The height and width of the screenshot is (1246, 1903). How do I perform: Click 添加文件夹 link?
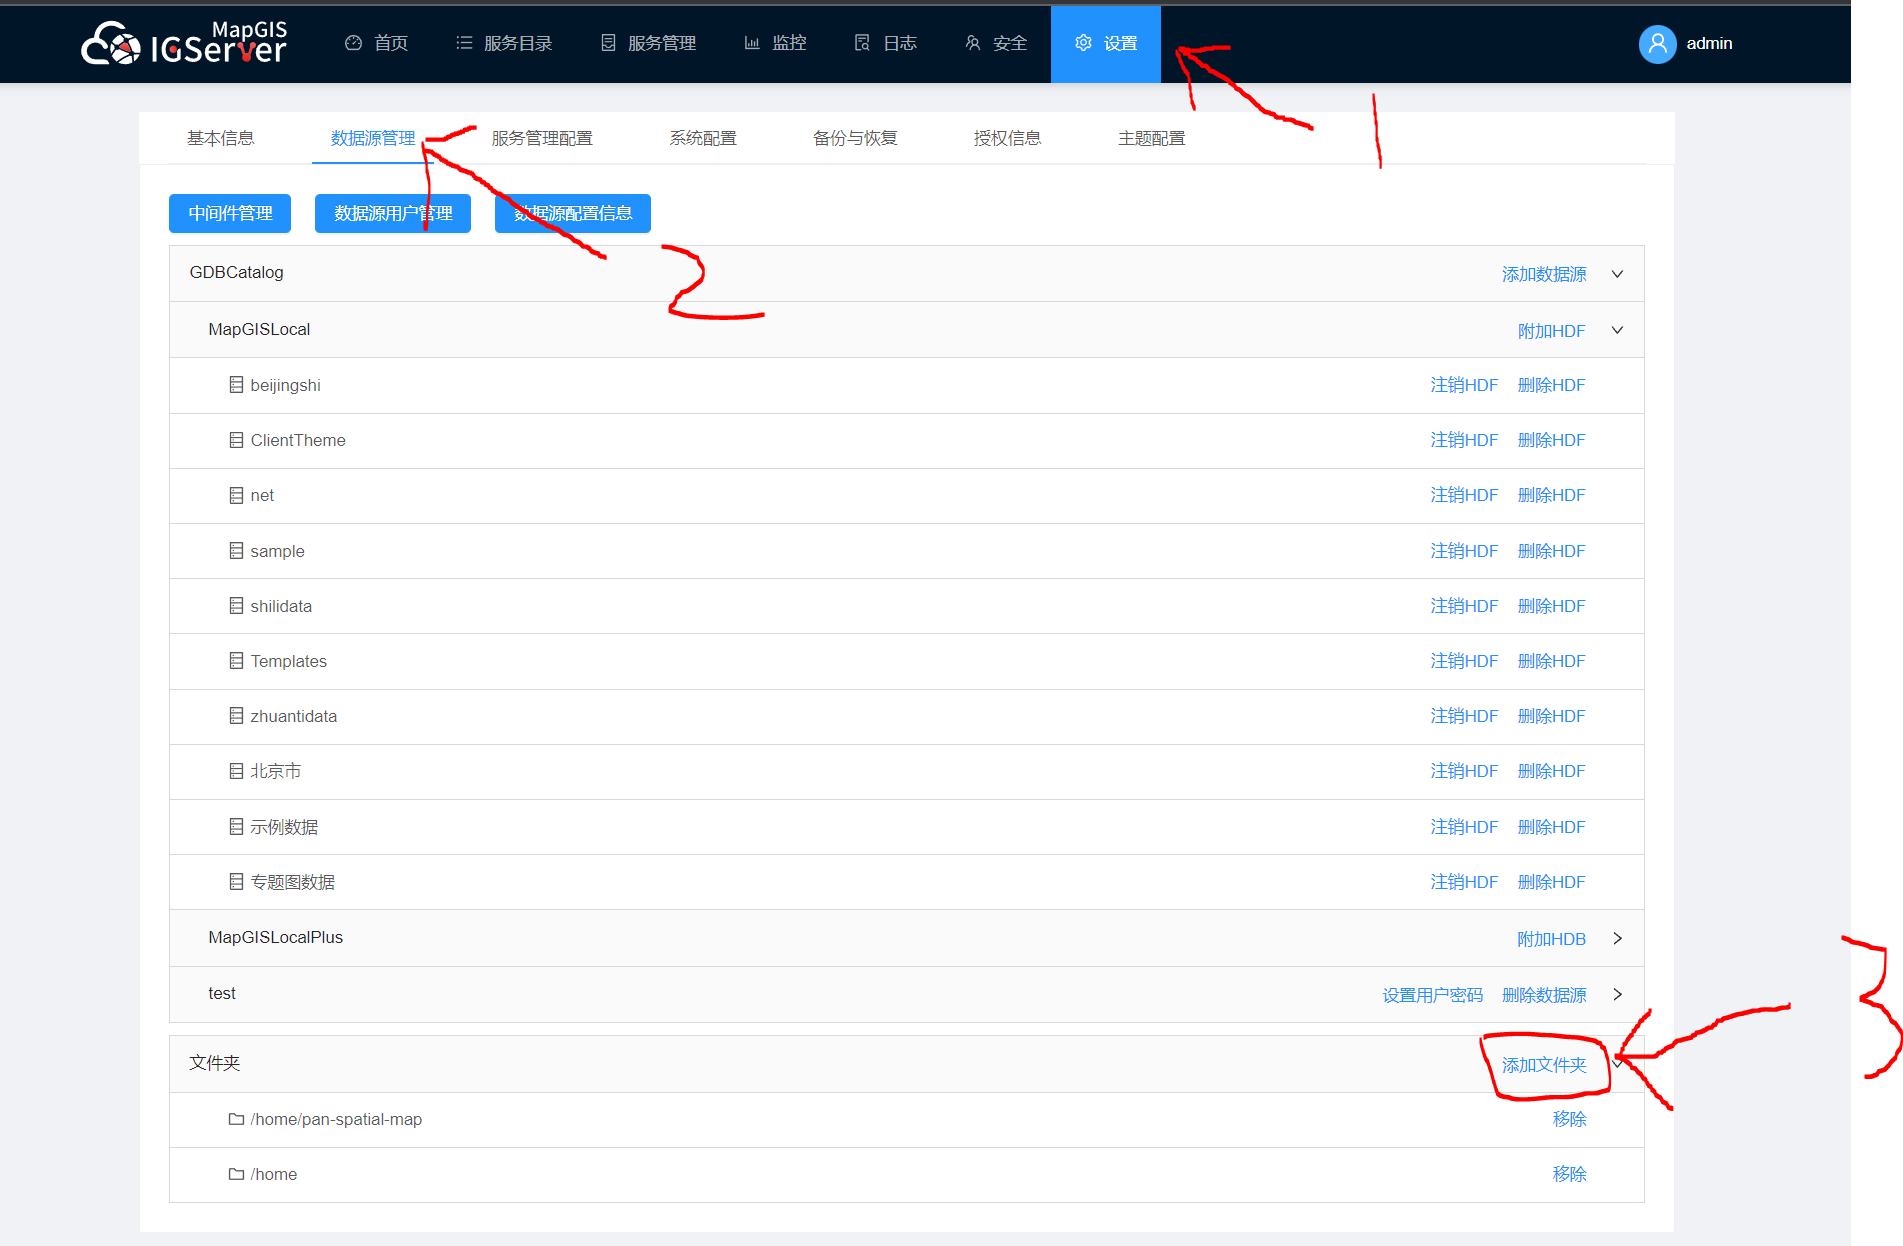point(1544,1065)
